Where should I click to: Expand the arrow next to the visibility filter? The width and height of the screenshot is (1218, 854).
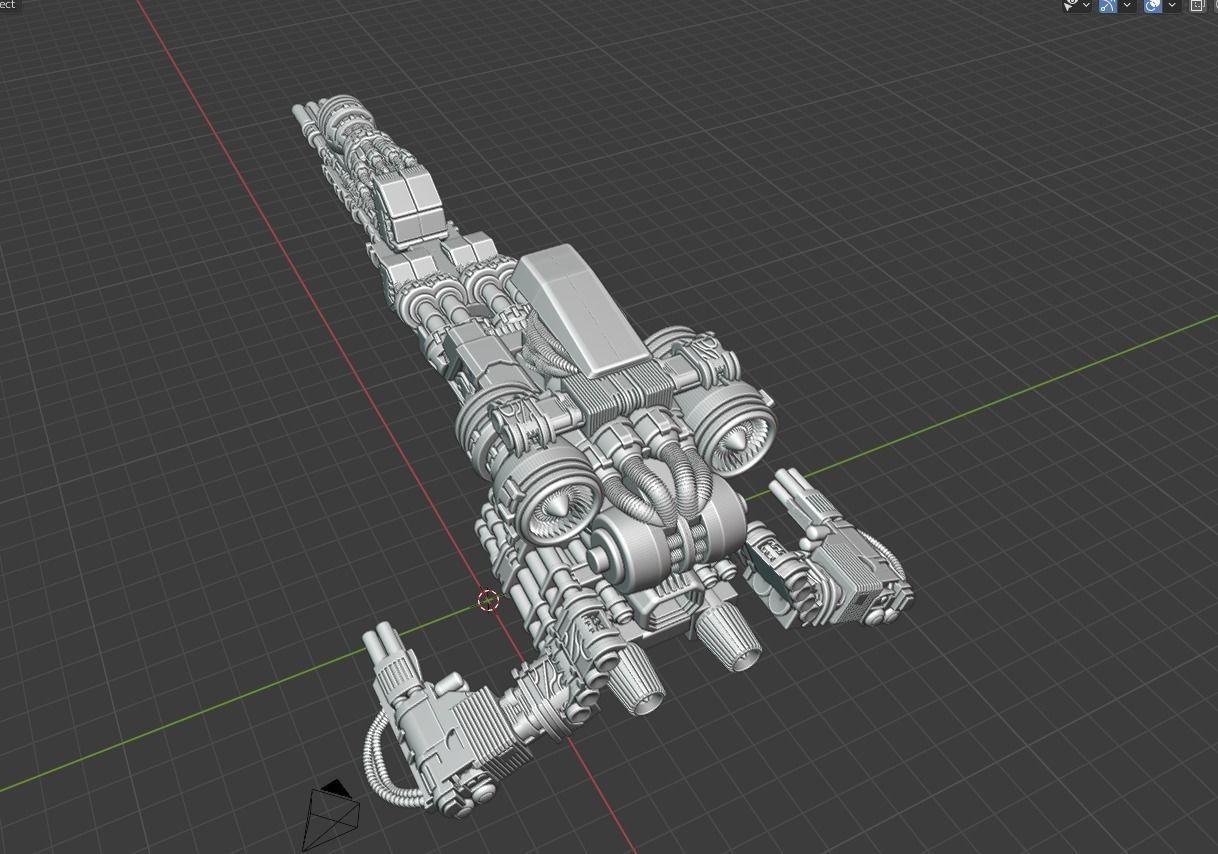1086,5
